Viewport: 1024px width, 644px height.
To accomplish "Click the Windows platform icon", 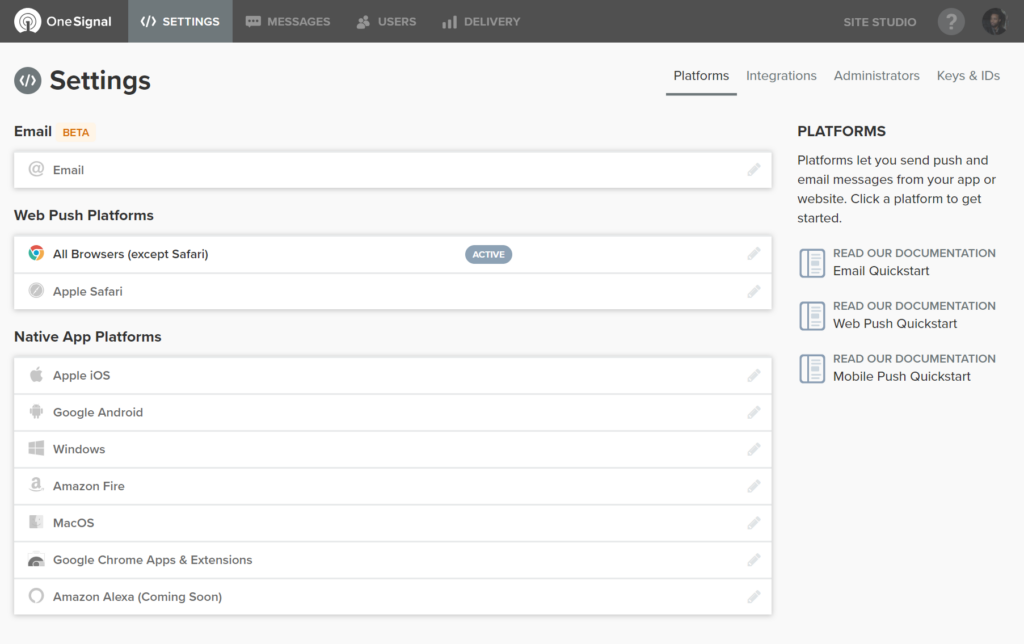I will [36, 449].
